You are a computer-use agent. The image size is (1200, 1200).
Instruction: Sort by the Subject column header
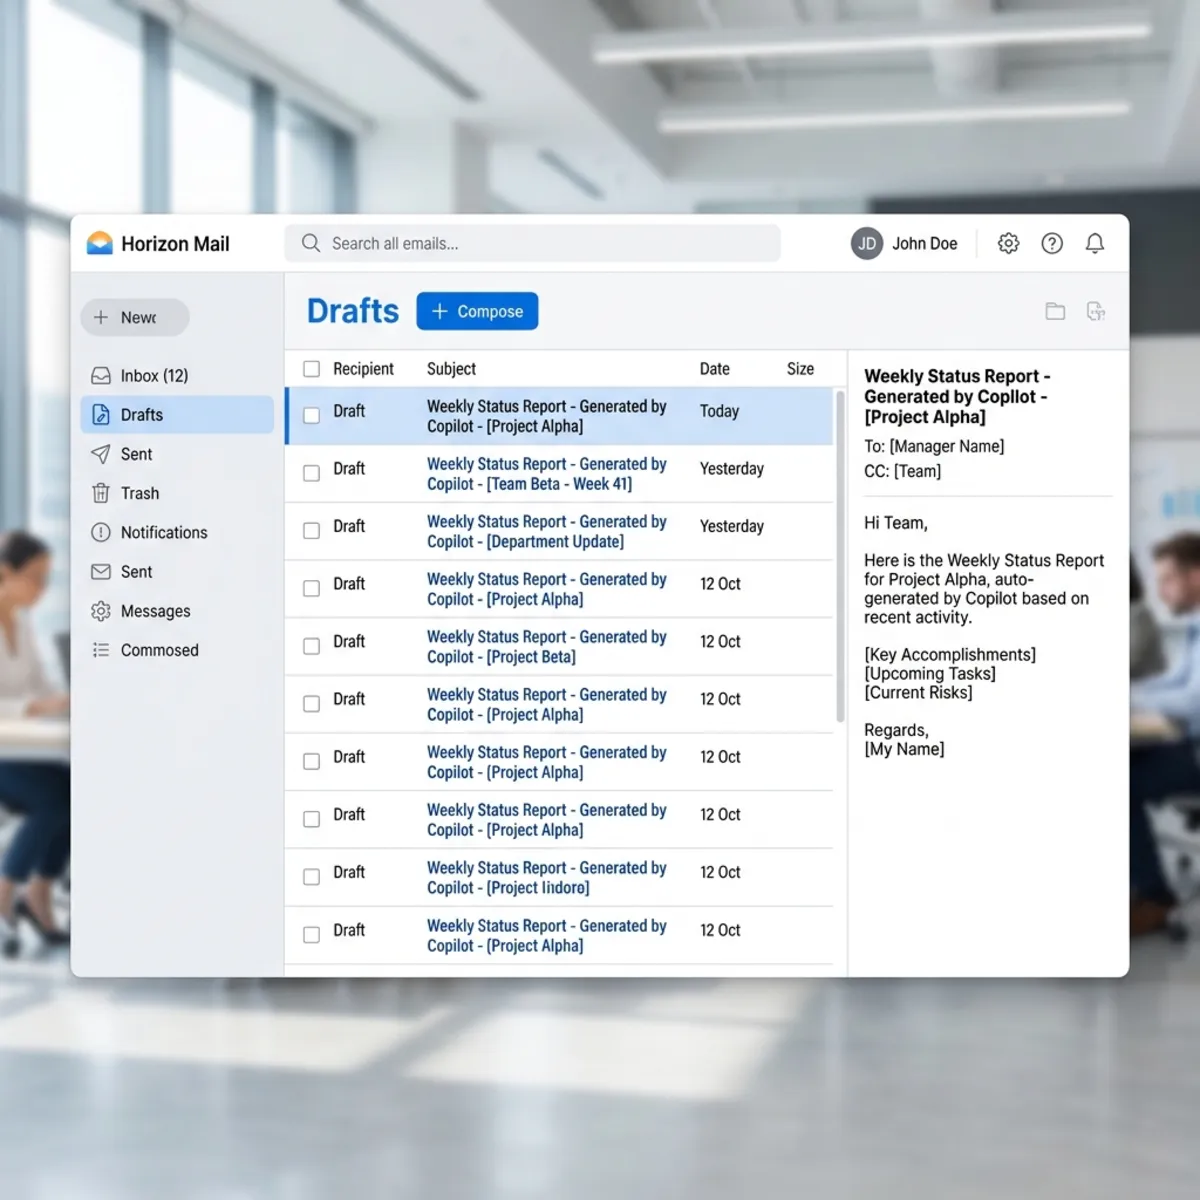click(x=452, y=369)
